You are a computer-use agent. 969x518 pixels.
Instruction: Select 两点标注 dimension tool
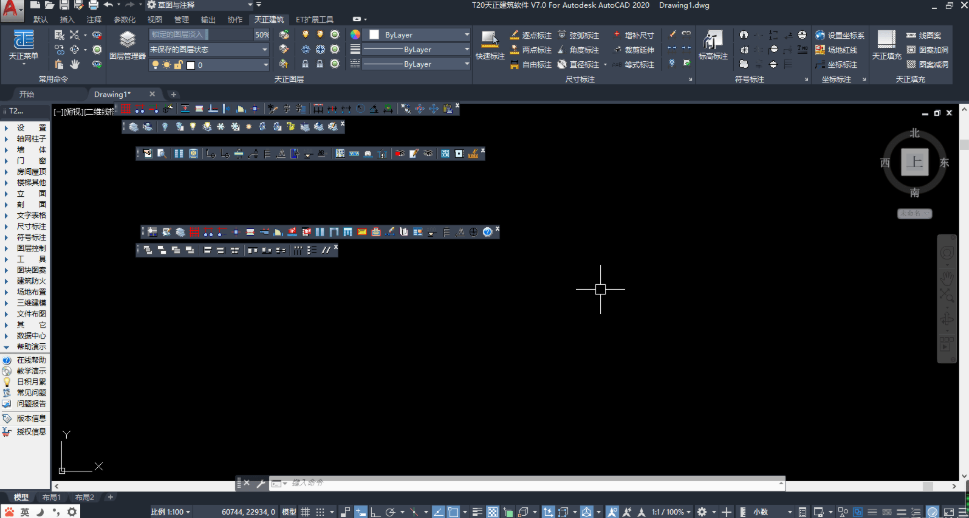[531, 49]
